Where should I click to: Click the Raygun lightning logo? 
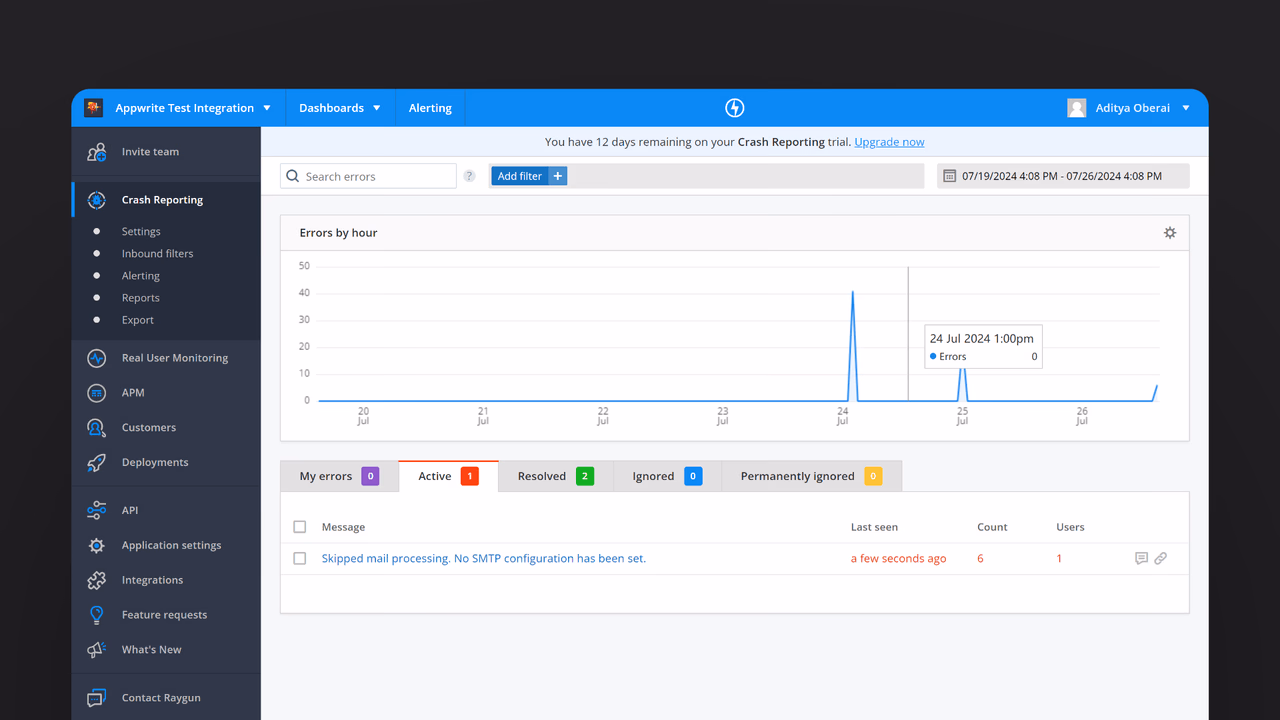click(x=734, y=108)
